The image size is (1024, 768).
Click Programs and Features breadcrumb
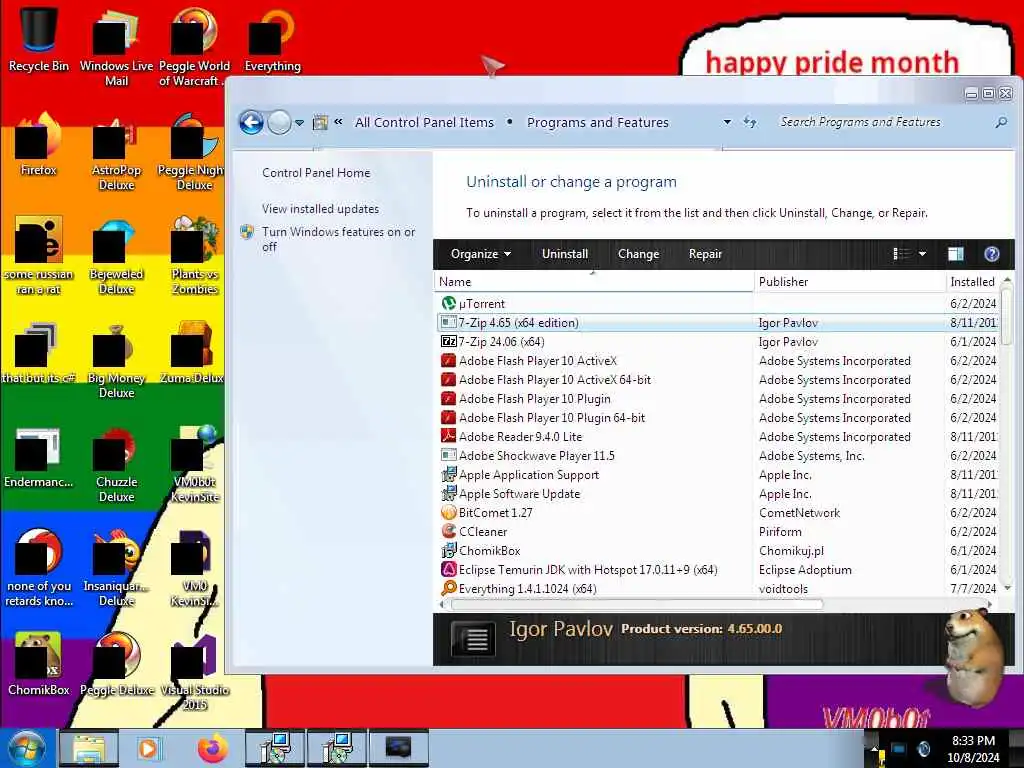tap(598, 123)
